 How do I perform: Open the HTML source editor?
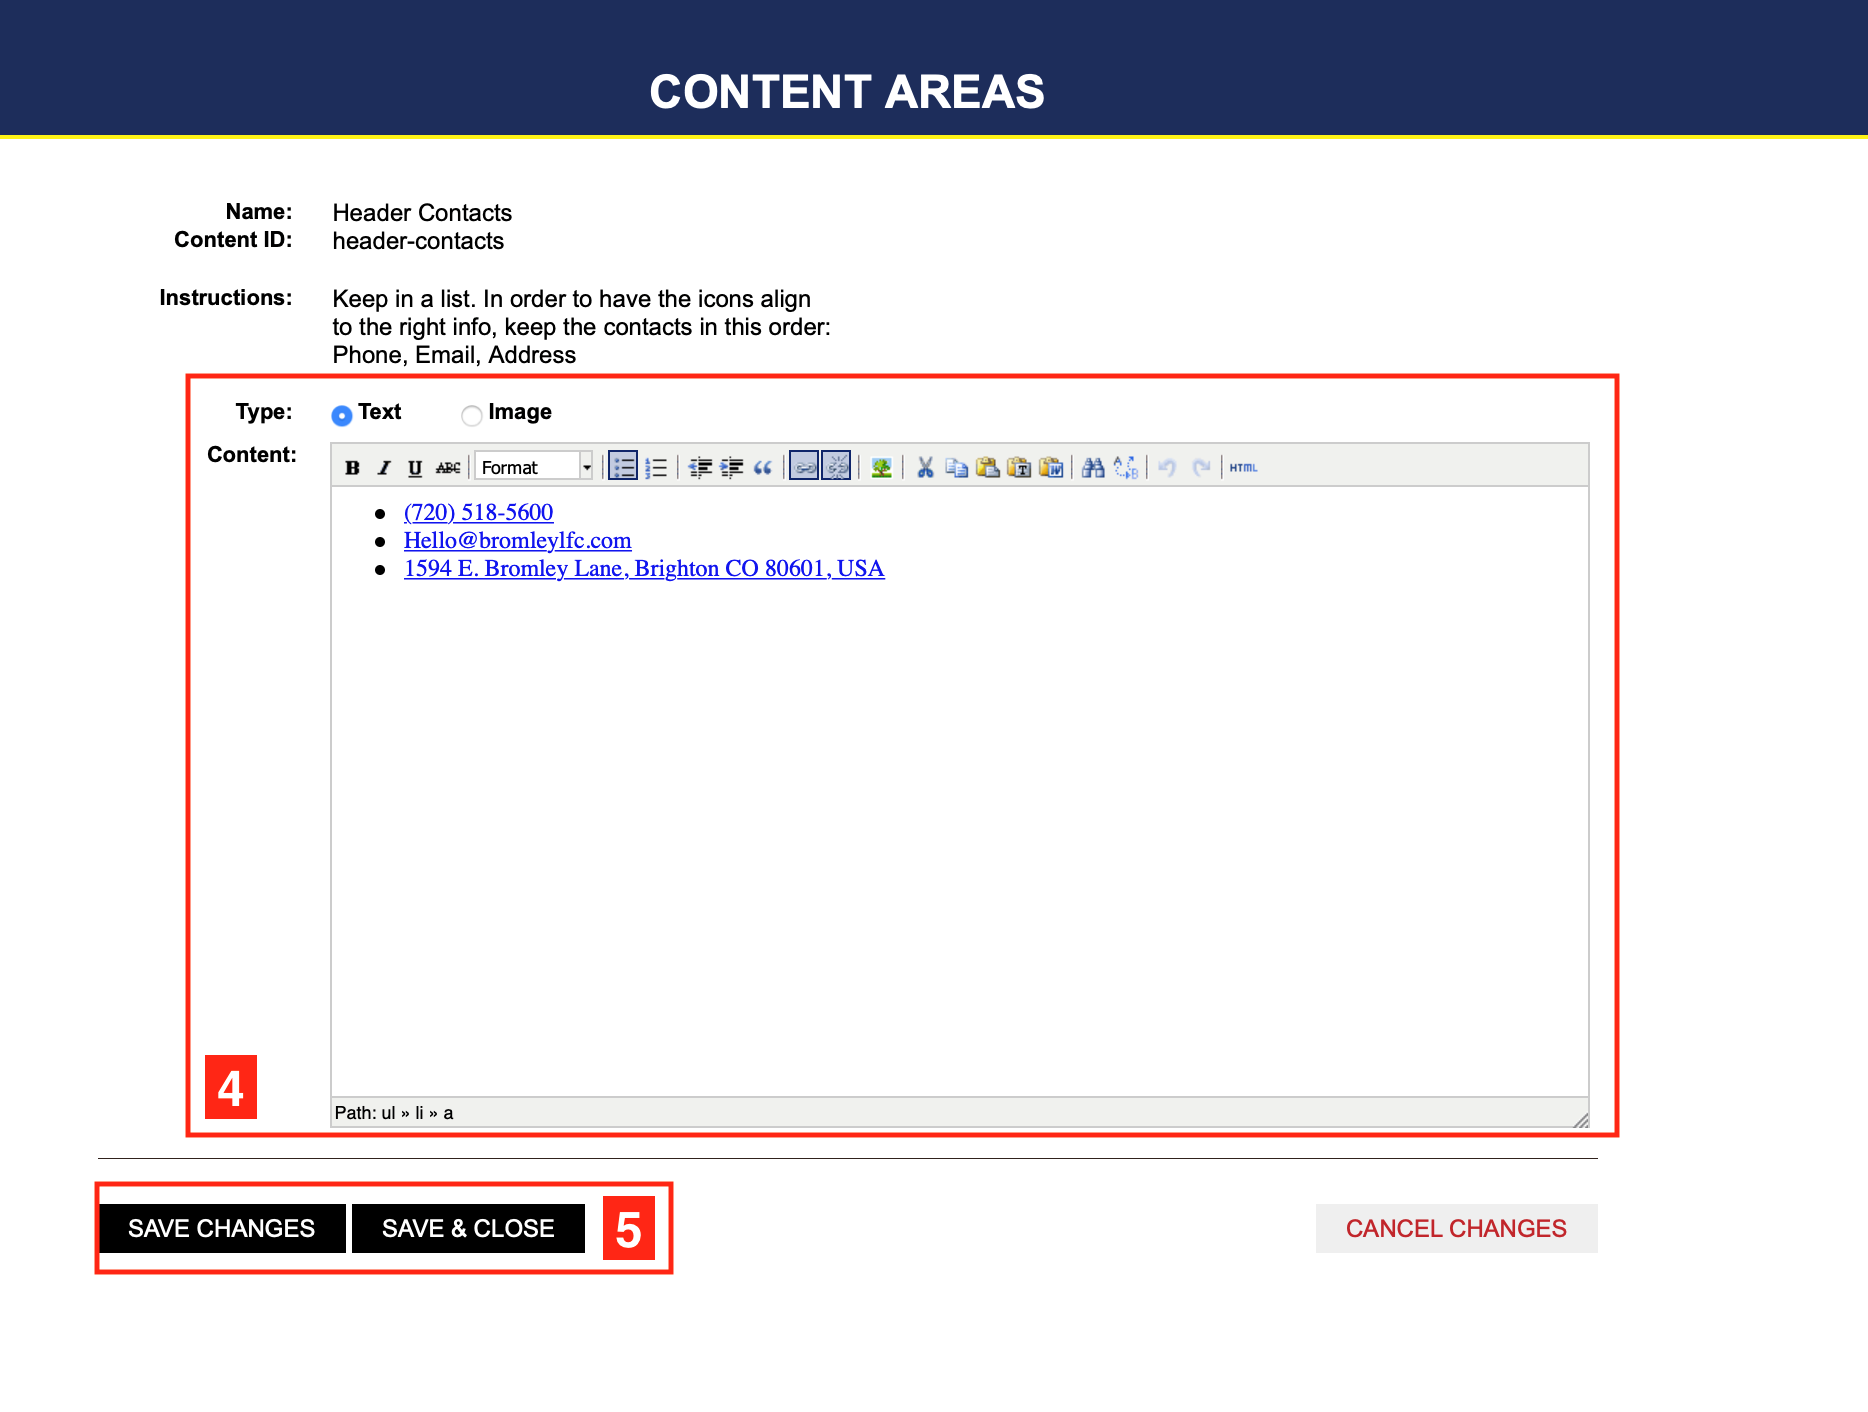pos(1243,467)
